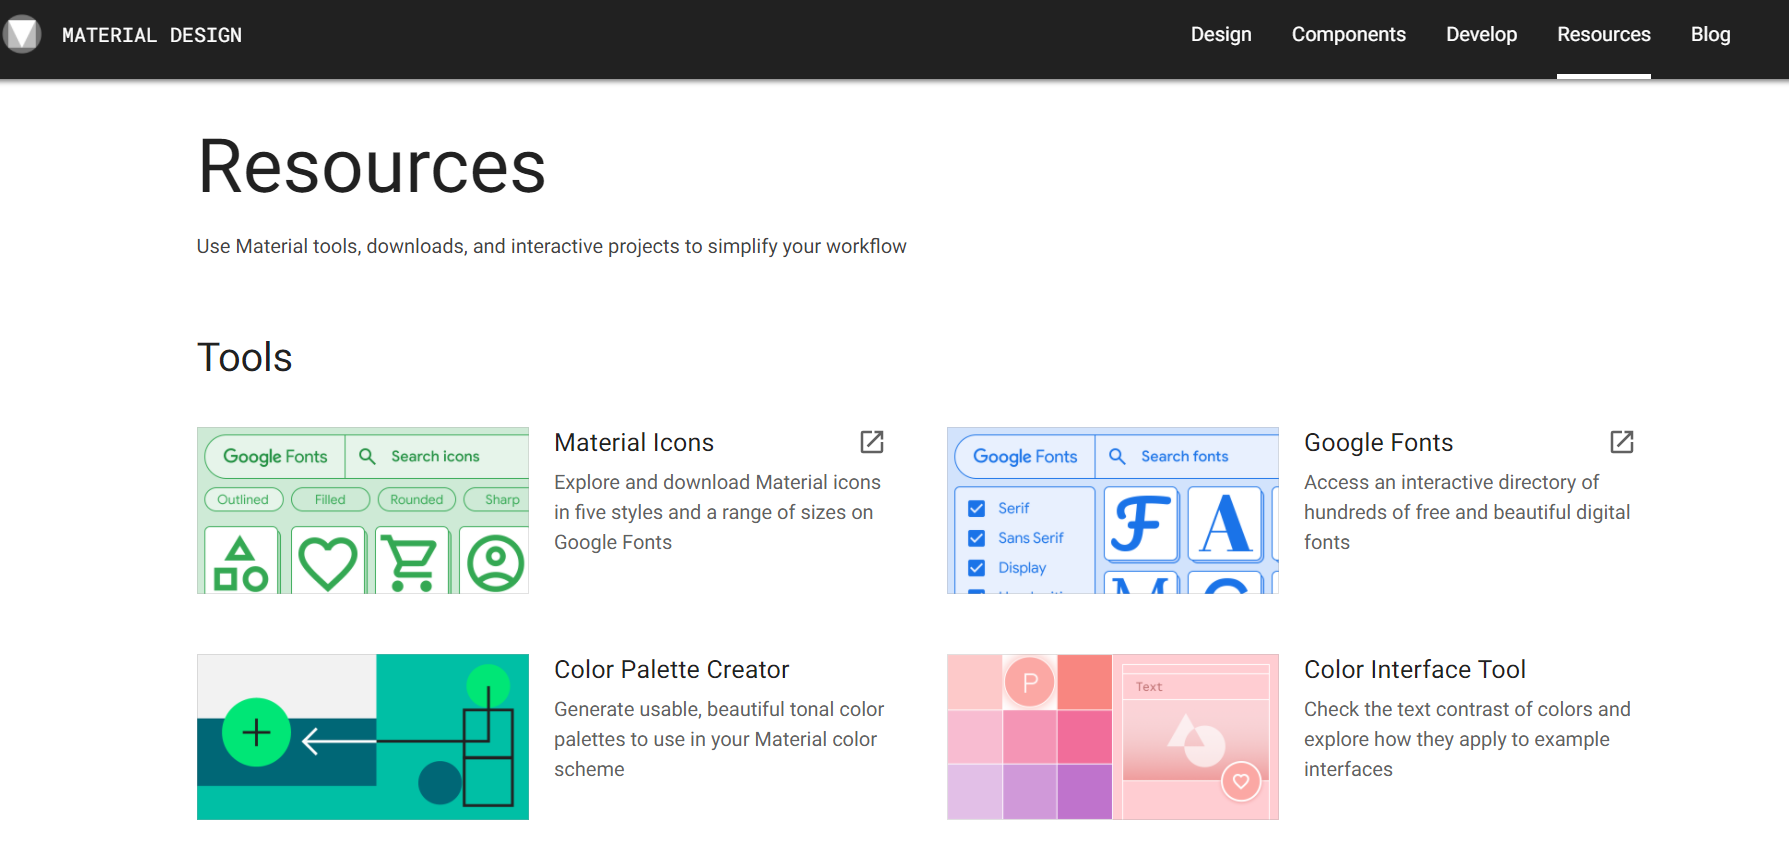Click the 'Check the text contrast' description
This screenshot has height=867, width=1789.
(1467, 739)
